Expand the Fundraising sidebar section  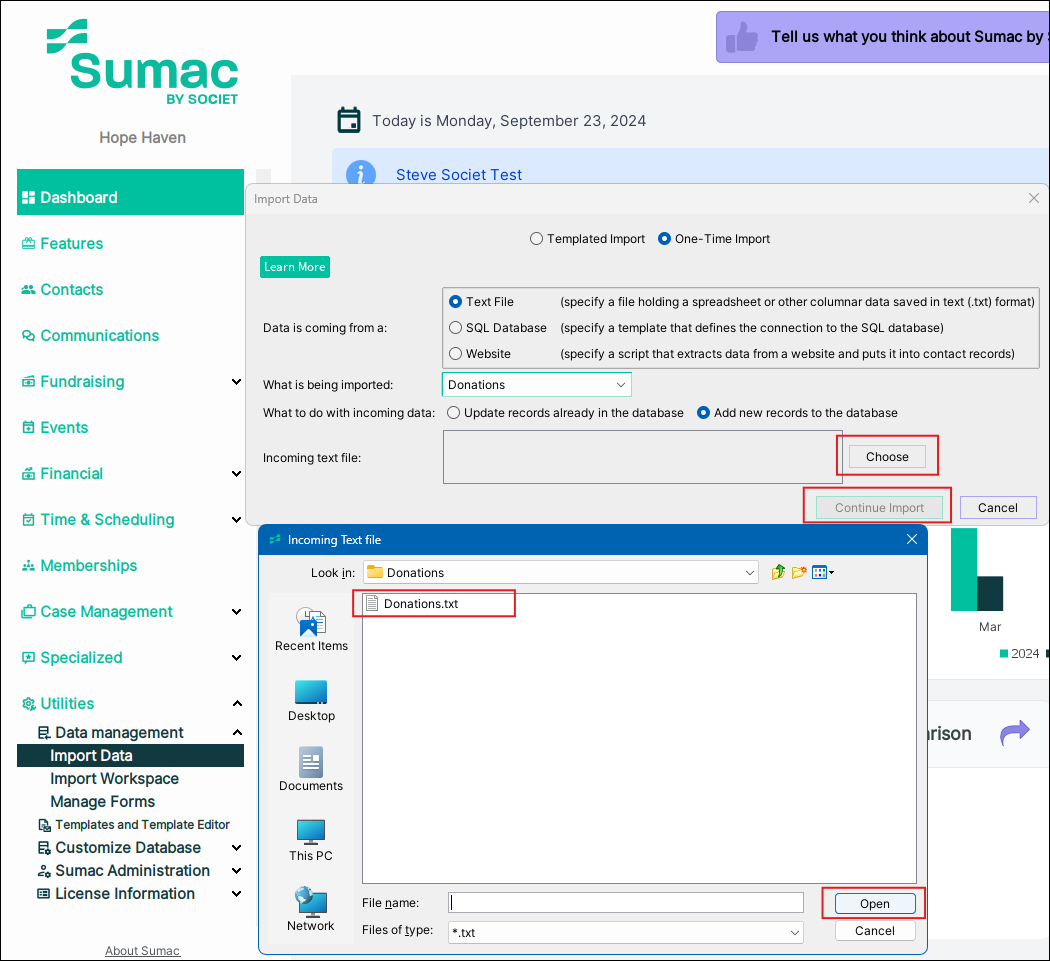click(x=236, y=382)
